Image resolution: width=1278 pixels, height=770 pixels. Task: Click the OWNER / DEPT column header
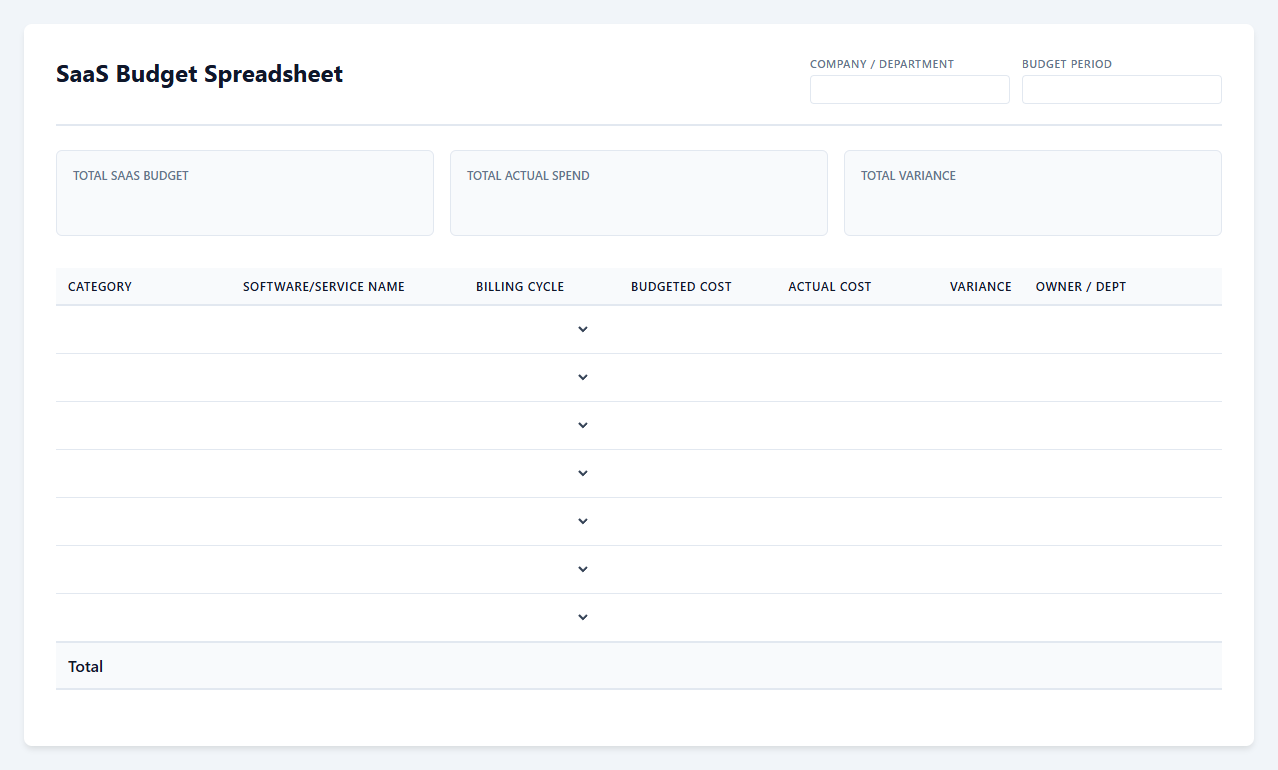click(x=1081, y=287)
